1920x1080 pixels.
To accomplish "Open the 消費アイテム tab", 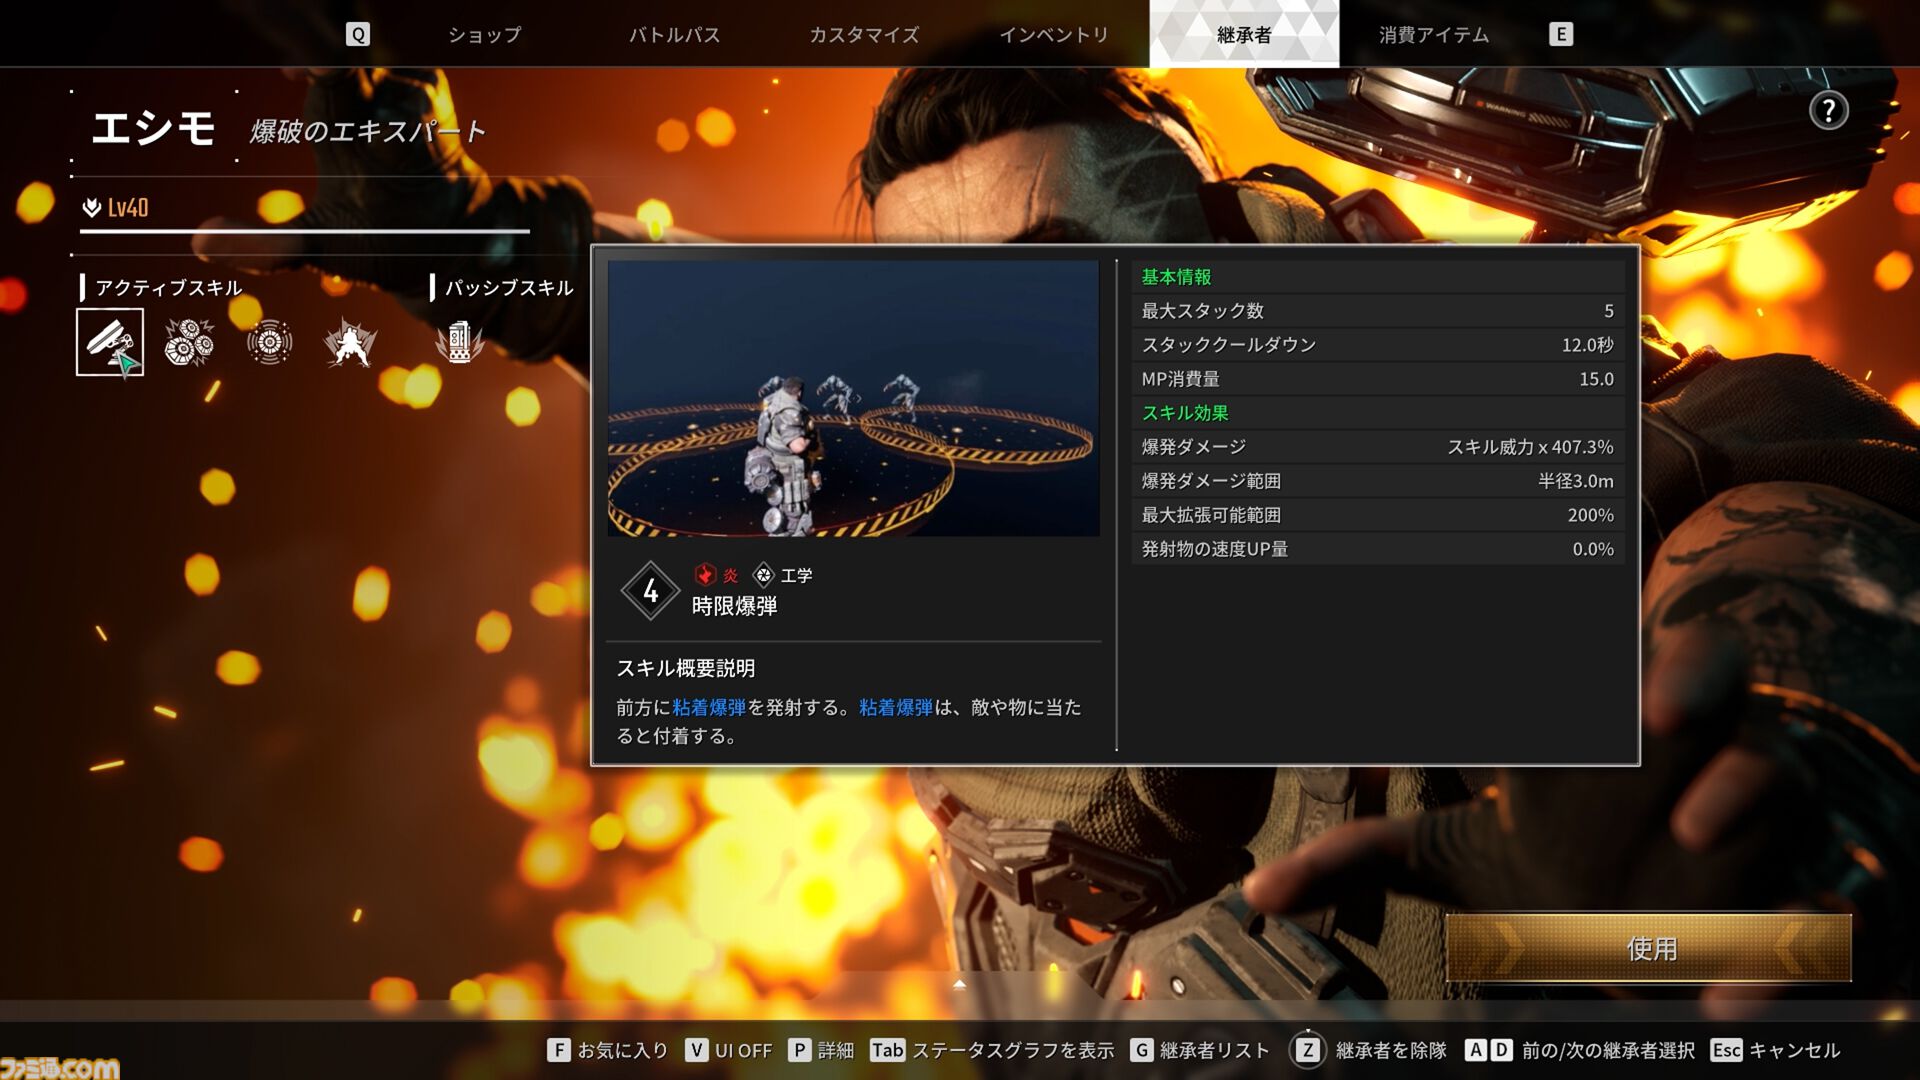I will click(x=1434, y=34).
